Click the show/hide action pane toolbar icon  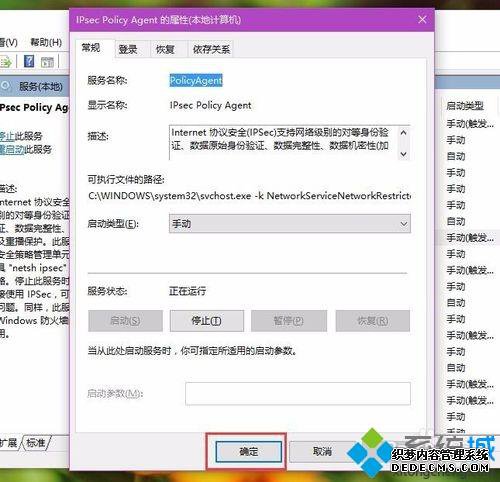(47, 62)
